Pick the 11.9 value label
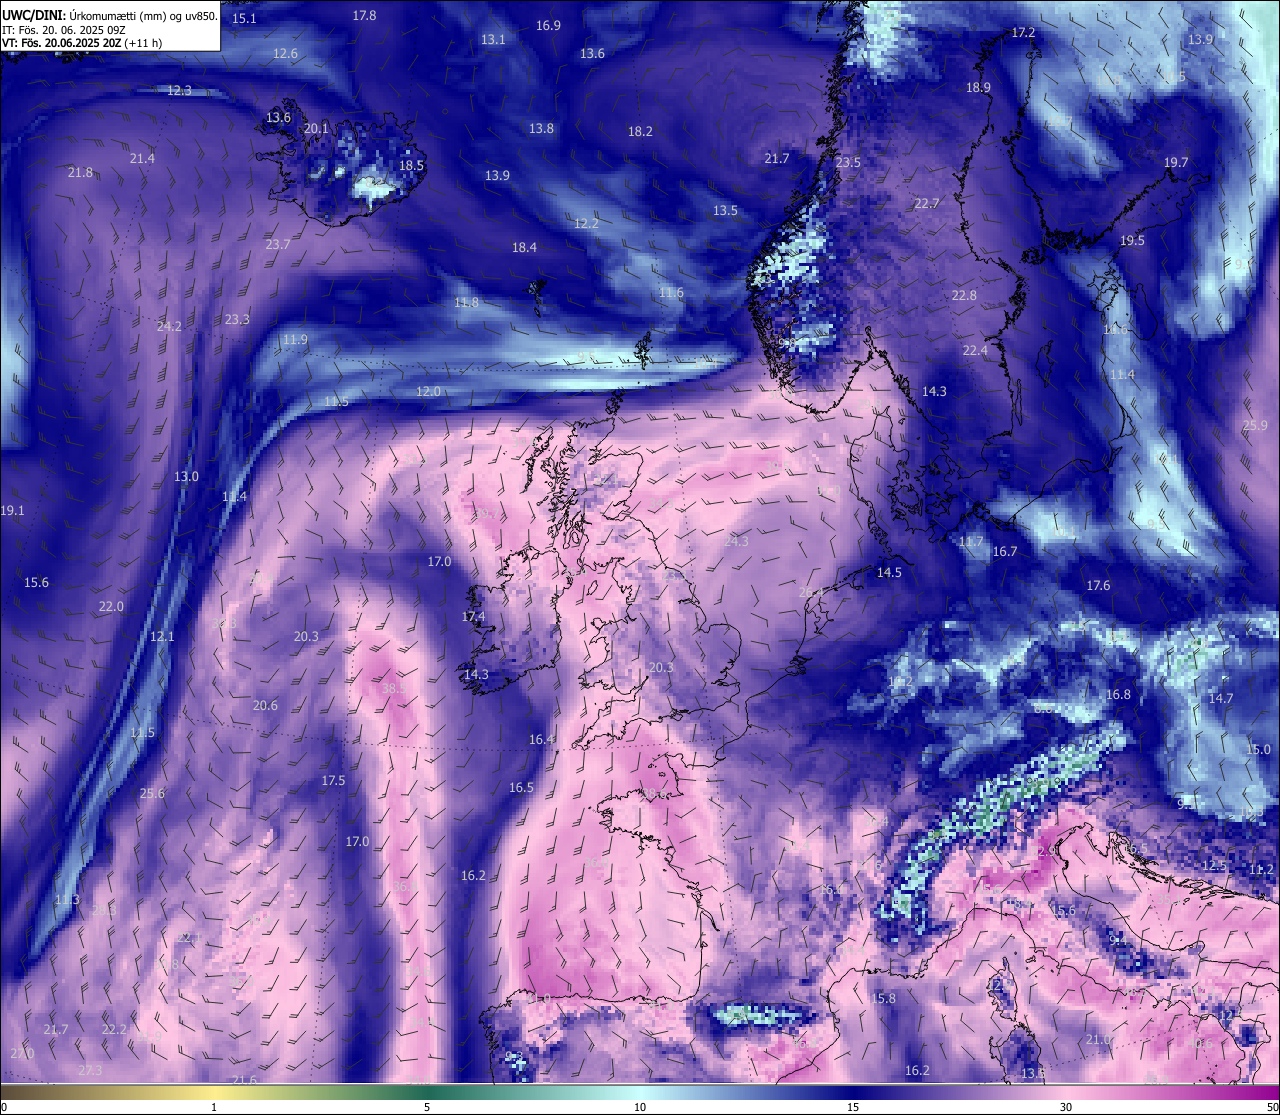 click(295, 339)
